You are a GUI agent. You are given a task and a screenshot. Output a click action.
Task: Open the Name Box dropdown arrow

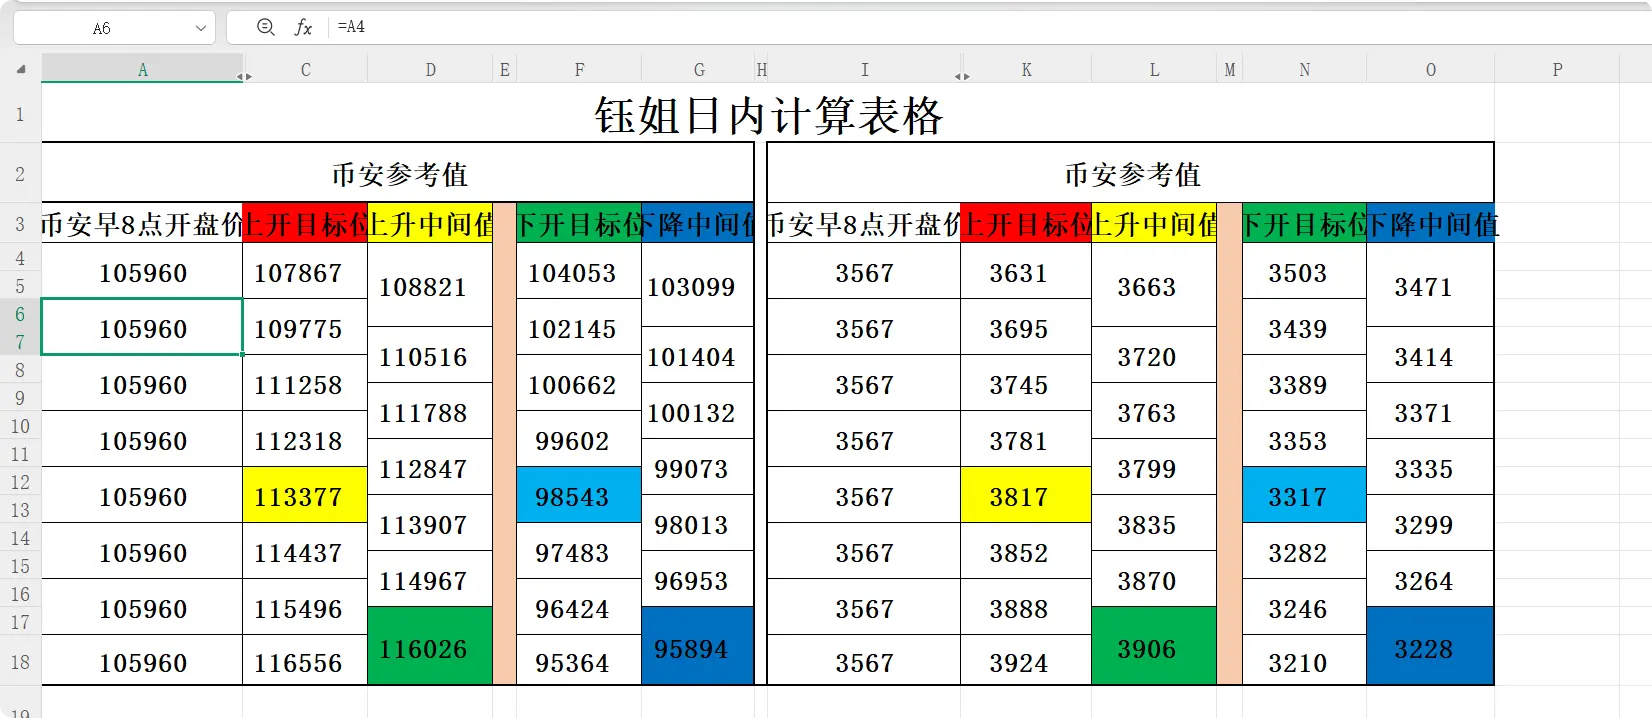pos(201,28)
